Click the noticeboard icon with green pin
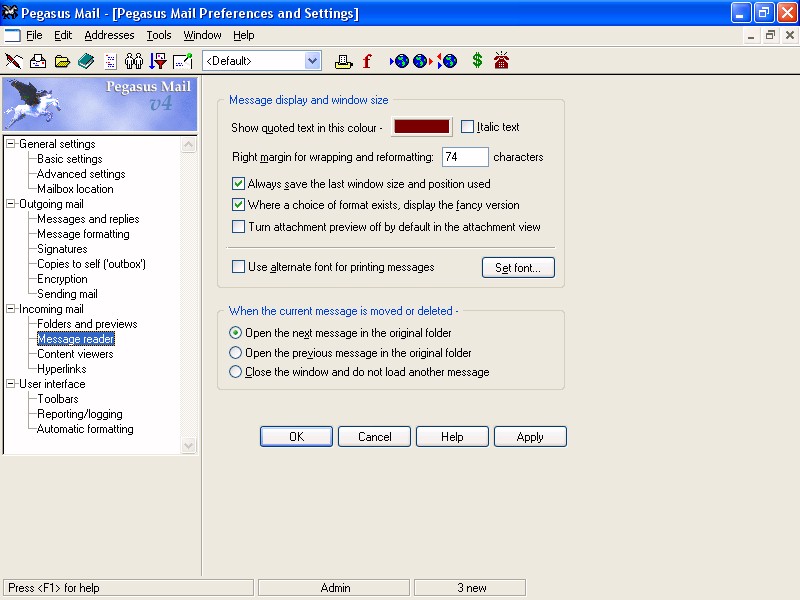 tap(183, 61)
